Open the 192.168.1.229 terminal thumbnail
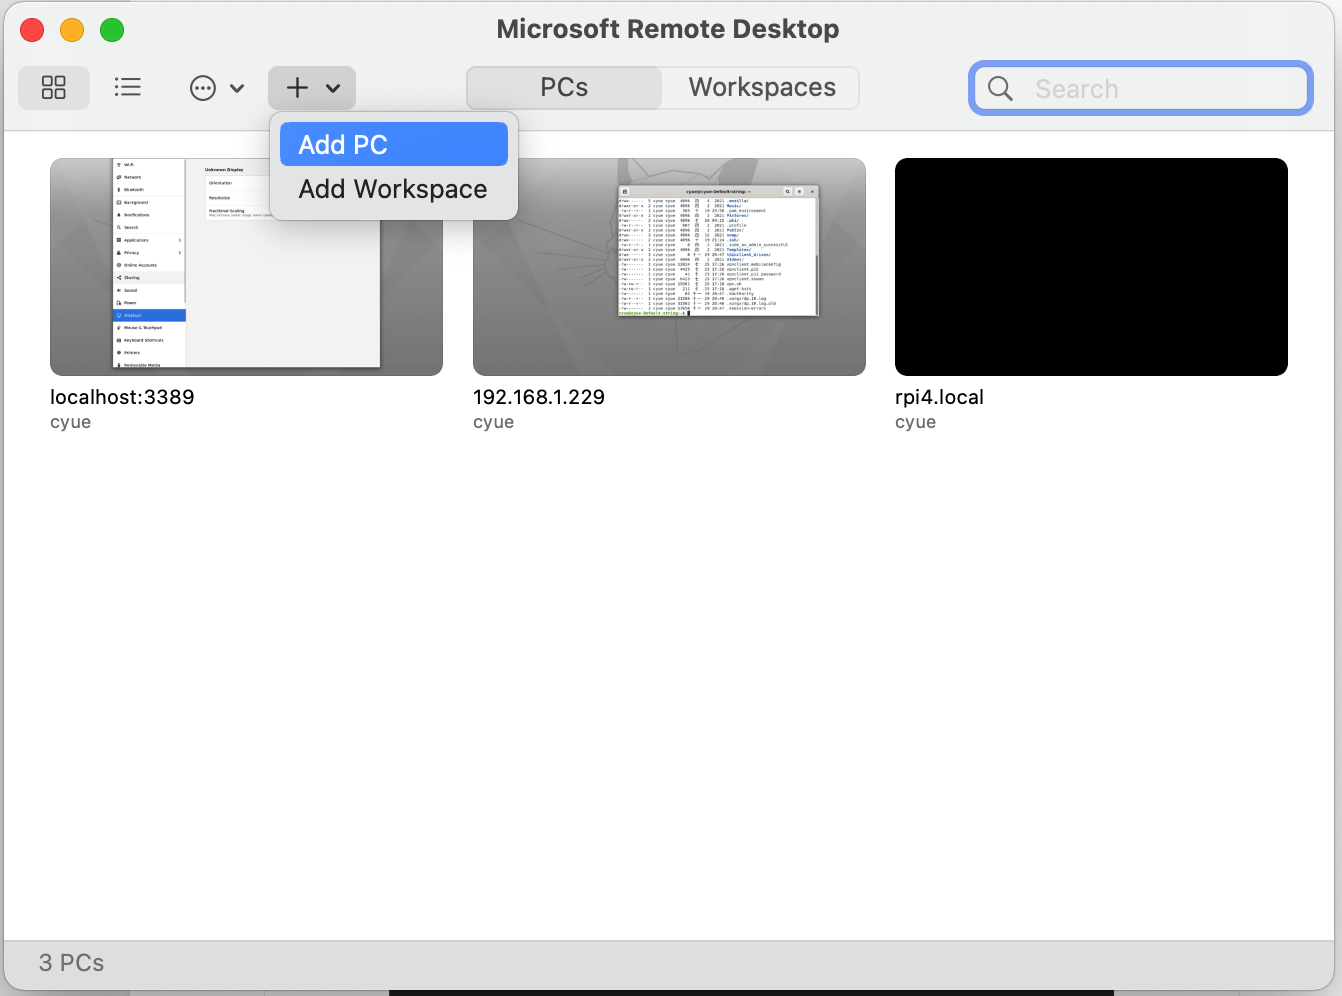This screenshot has width=1342, height=996. pyautogui.click(x=669, y=267)
